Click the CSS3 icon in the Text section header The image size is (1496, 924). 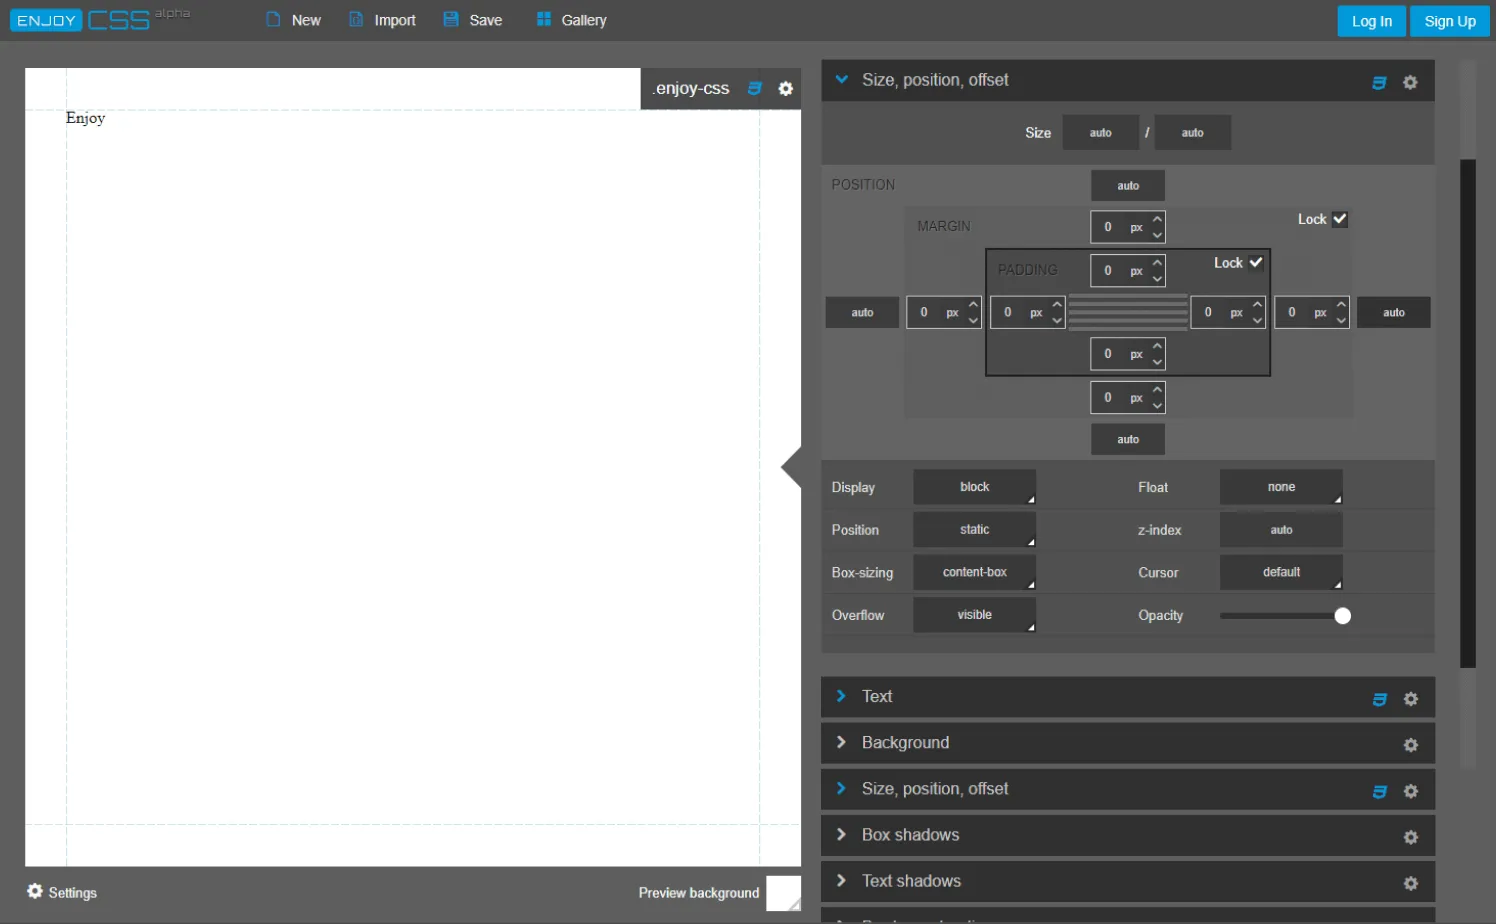[1379, 699]
